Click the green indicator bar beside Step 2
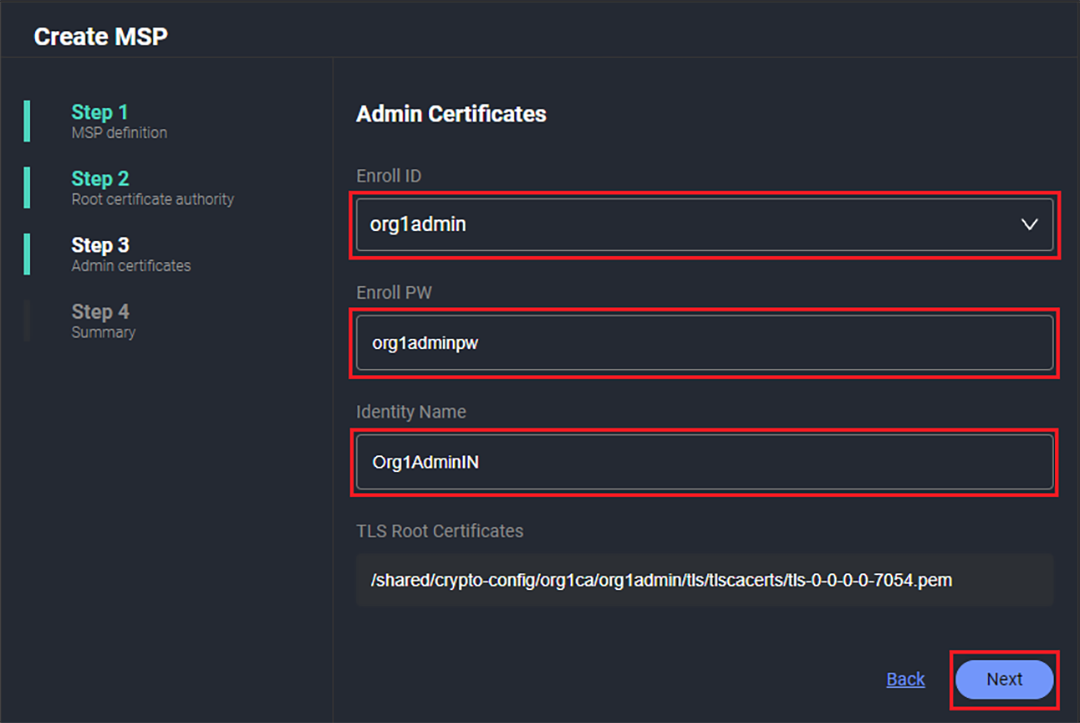 [27, 188]
